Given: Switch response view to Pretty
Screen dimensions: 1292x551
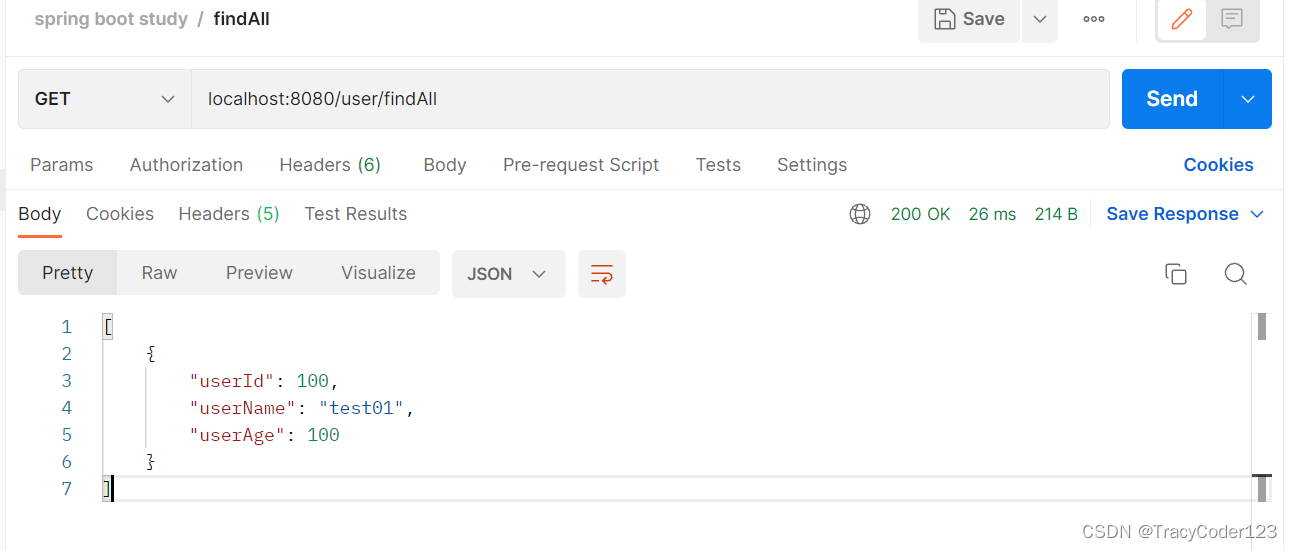Looking at the screenshot, I should point(67,273).
